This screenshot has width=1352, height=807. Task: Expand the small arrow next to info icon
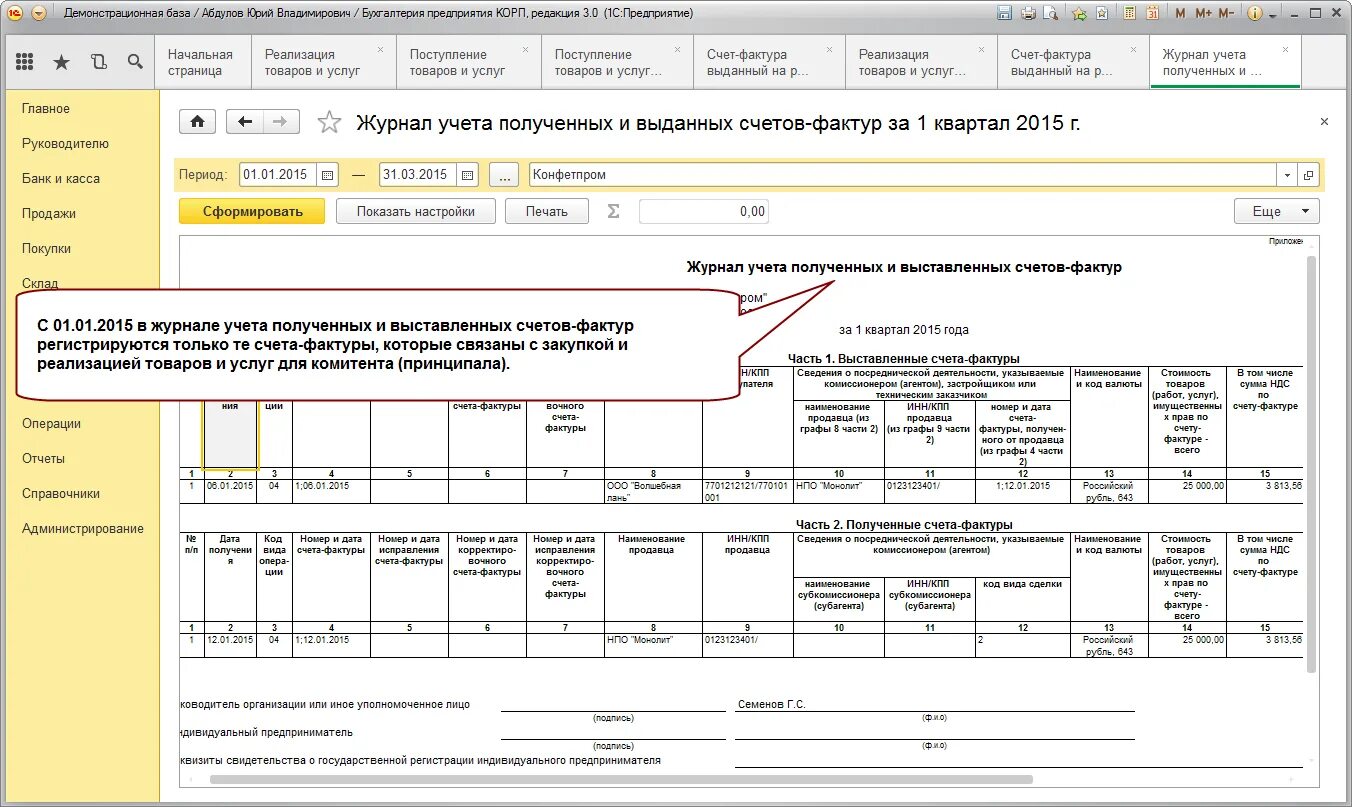point(1272,14)
